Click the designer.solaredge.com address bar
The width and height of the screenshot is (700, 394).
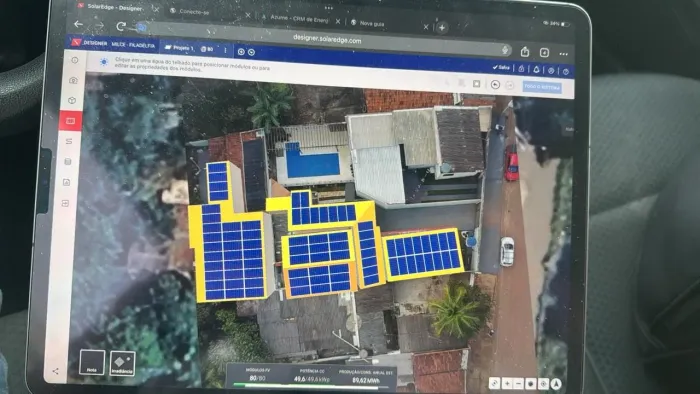click(x=327, y=40)
